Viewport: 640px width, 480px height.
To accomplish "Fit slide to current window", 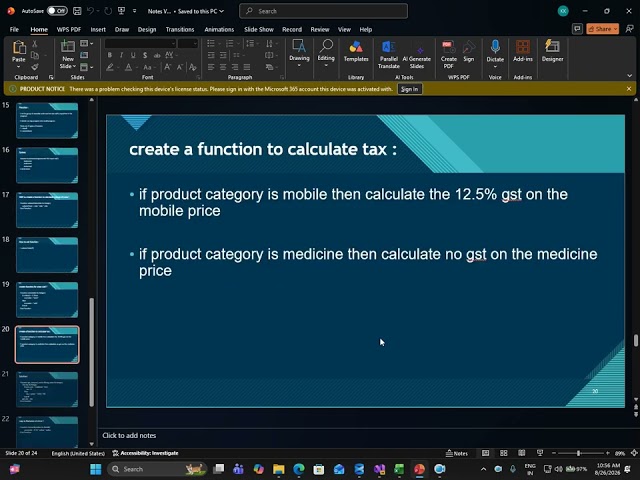I will [x=634, y=453].
